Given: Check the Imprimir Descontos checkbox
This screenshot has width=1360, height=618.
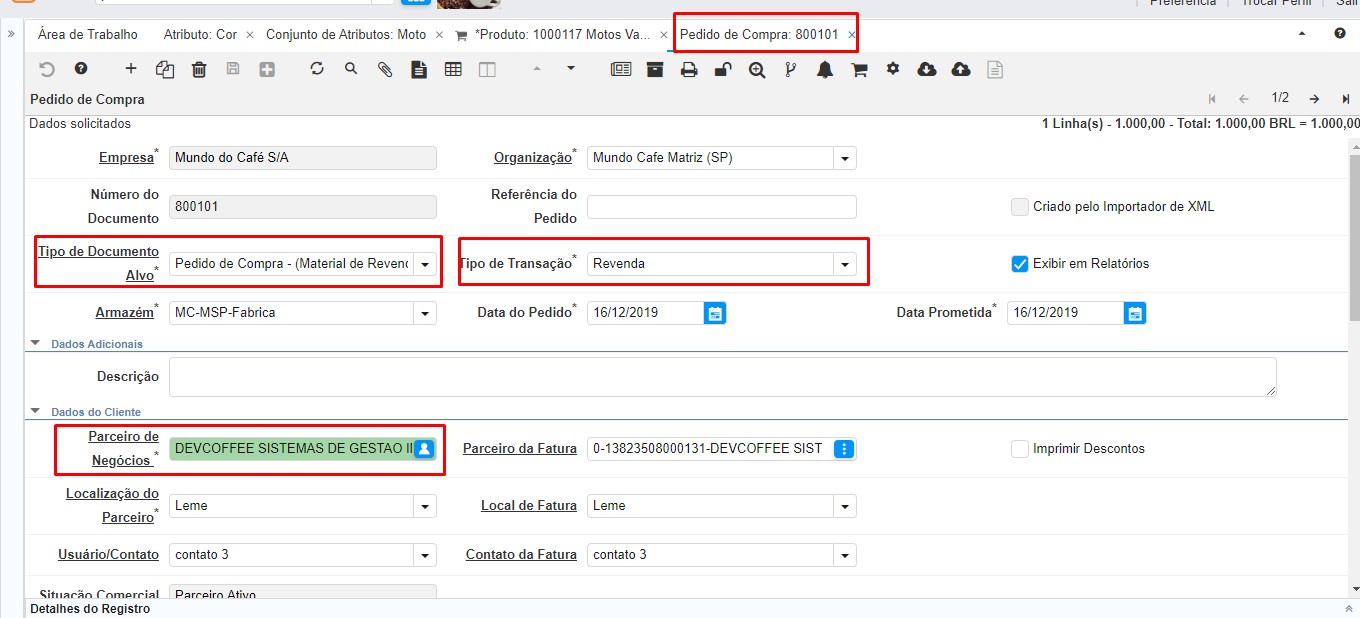Looking at the screenshot, I should (1019, 449).
